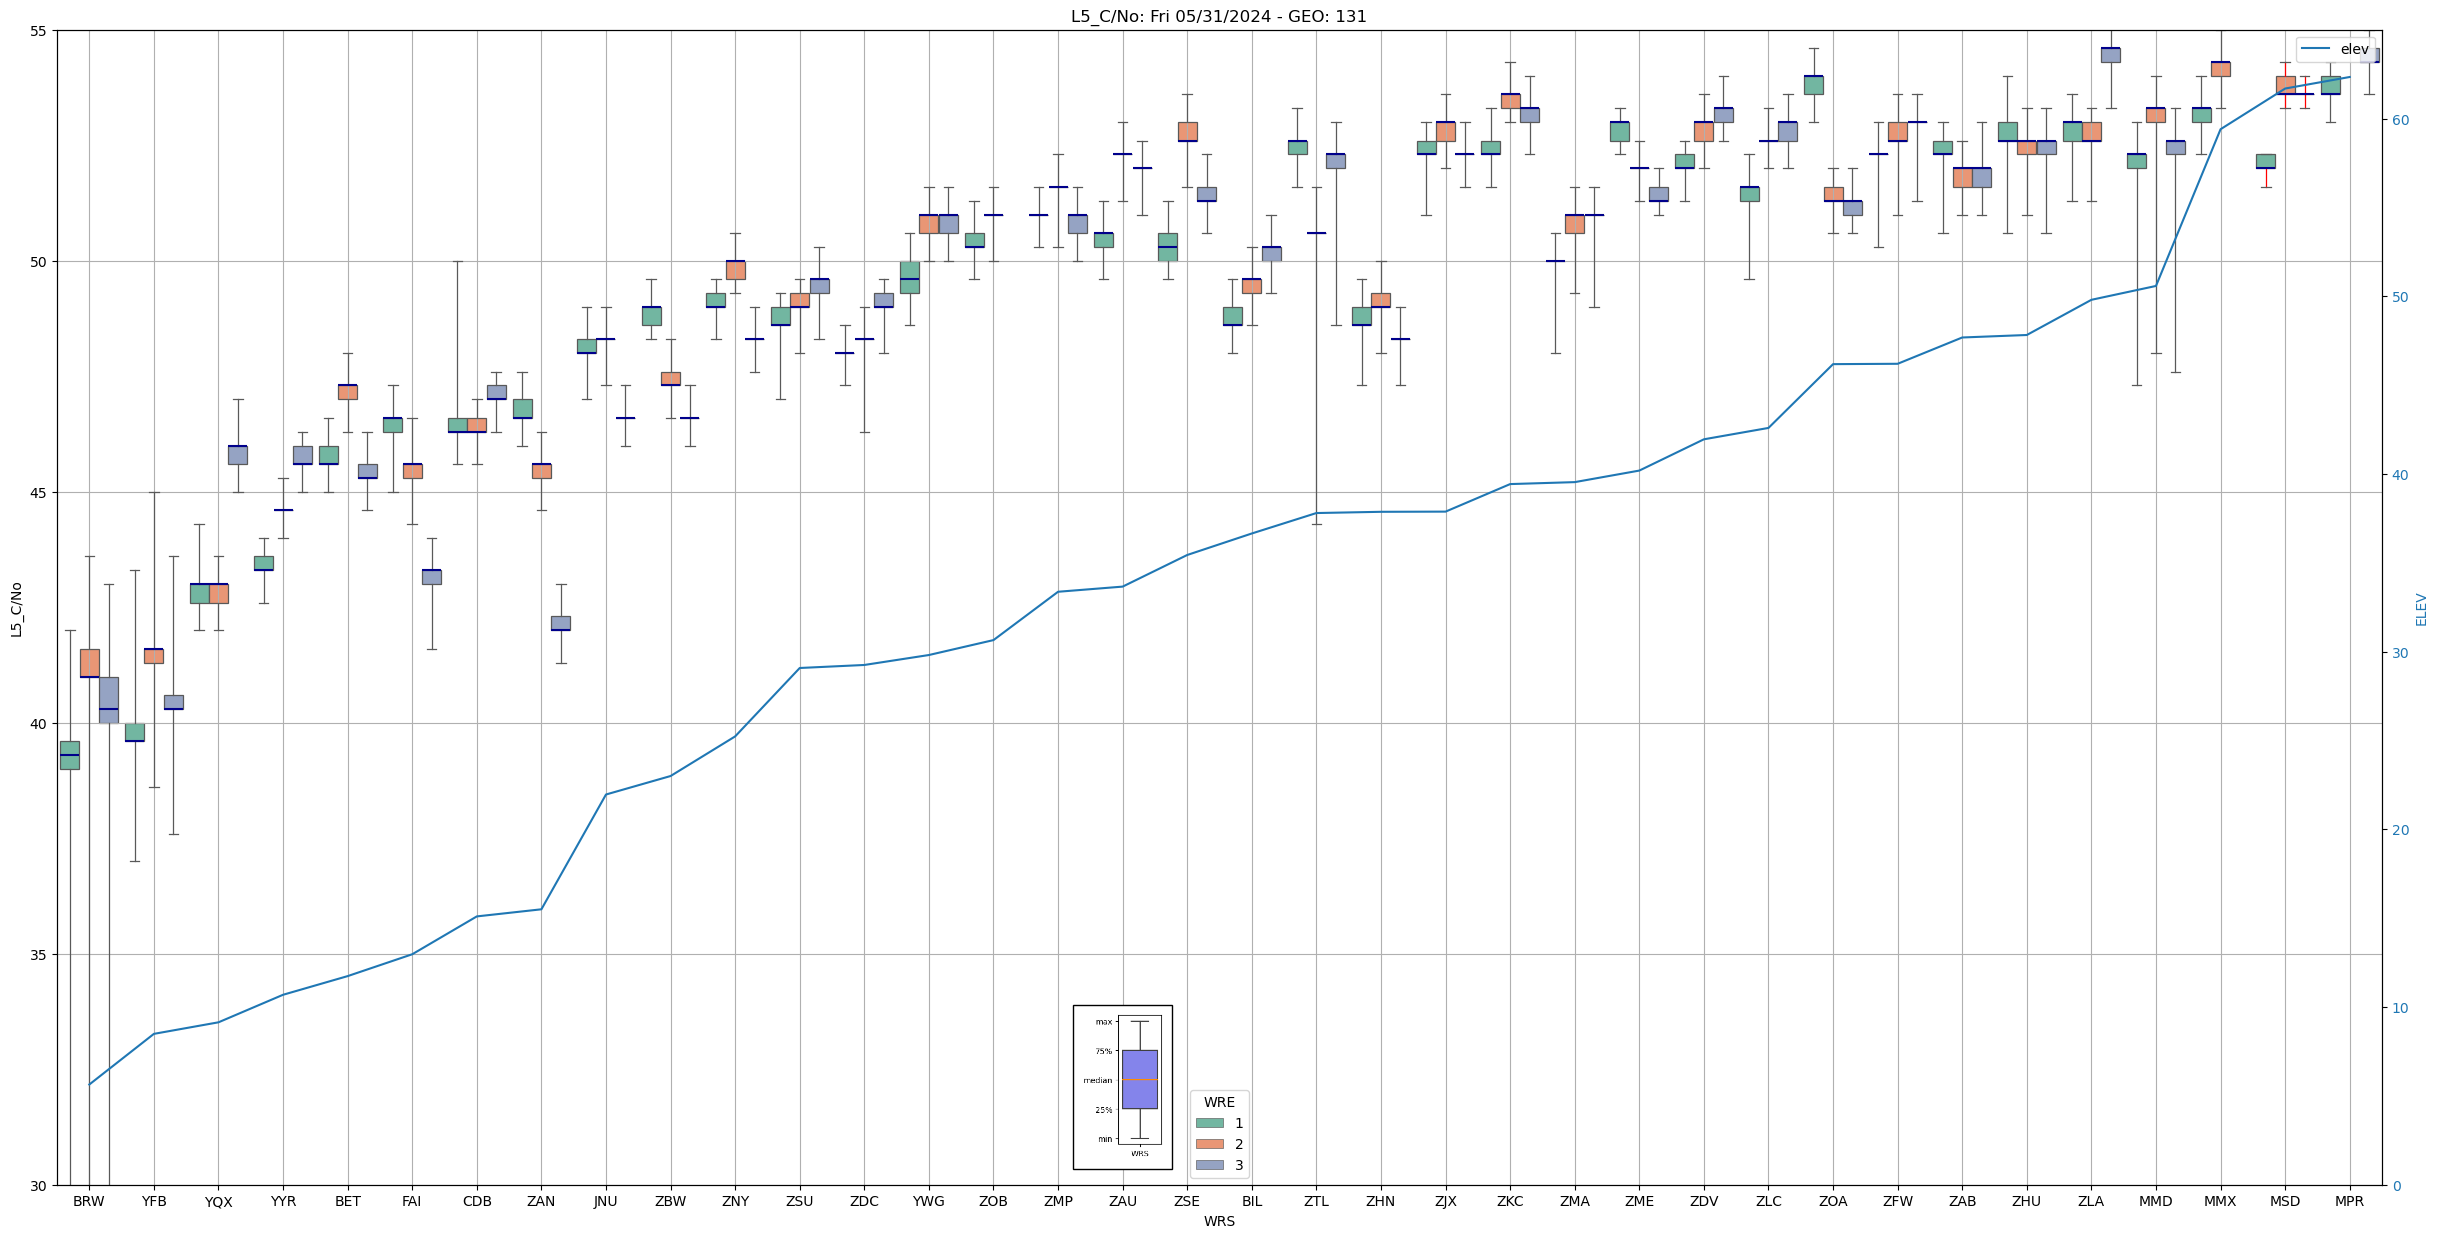This screenshot has height=1238, width=2439.
Task: Click the ZSU x-axis label
Action: click(x=800, y=1201)
